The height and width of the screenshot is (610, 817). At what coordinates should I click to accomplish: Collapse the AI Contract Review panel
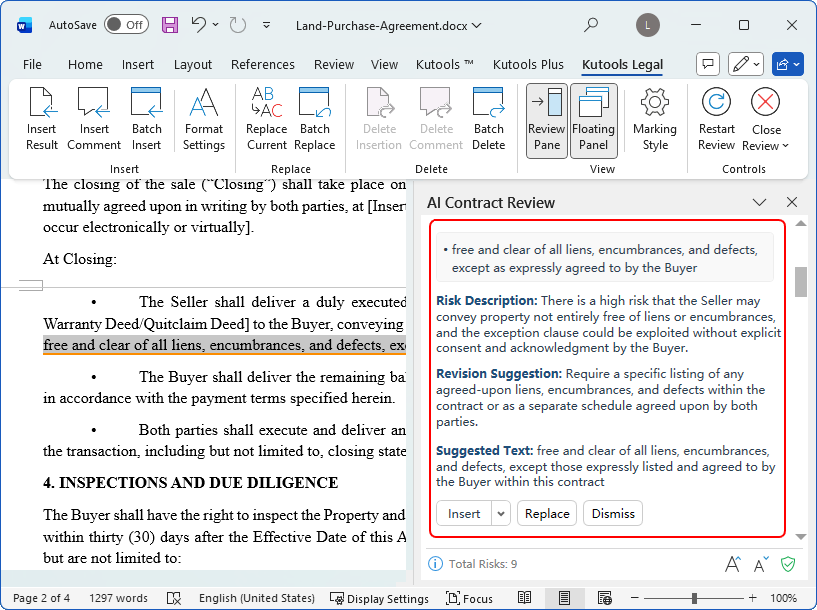[759, 201]
